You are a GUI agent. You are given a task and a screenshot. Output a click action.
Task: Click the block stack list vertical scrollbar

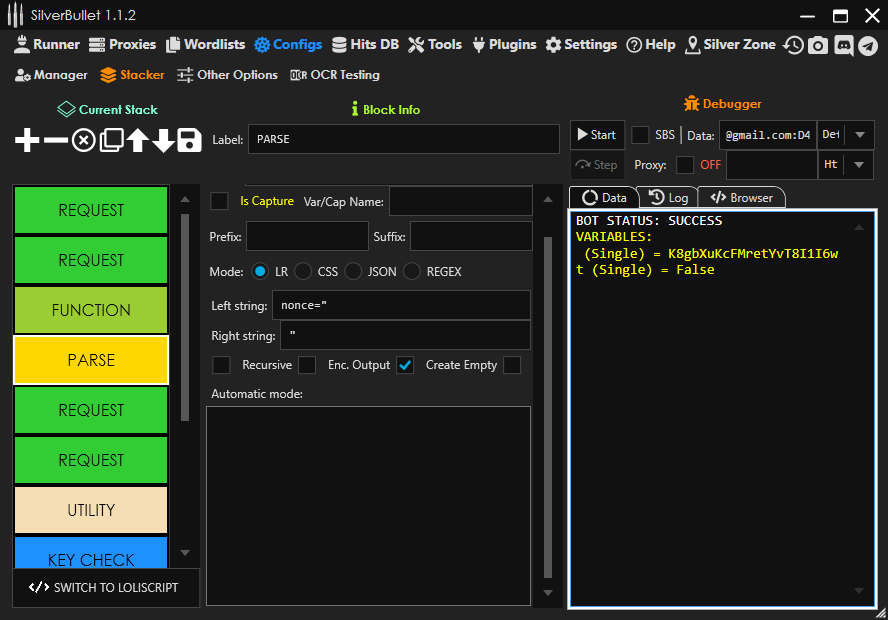point(184,315)
